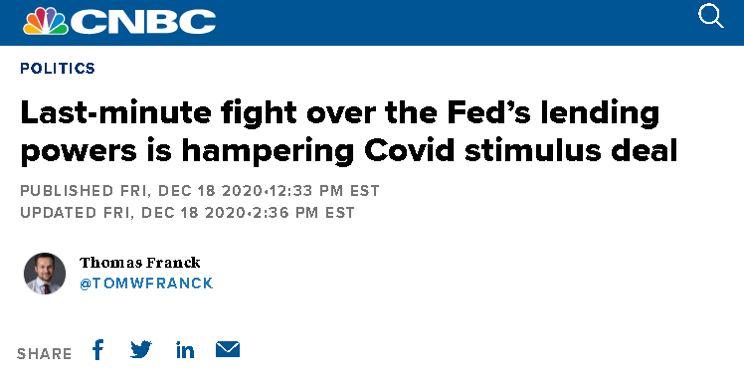Screen dimensions: 744x383
Task: Click the PUBLISHED timestamp line
Action: 200,191
